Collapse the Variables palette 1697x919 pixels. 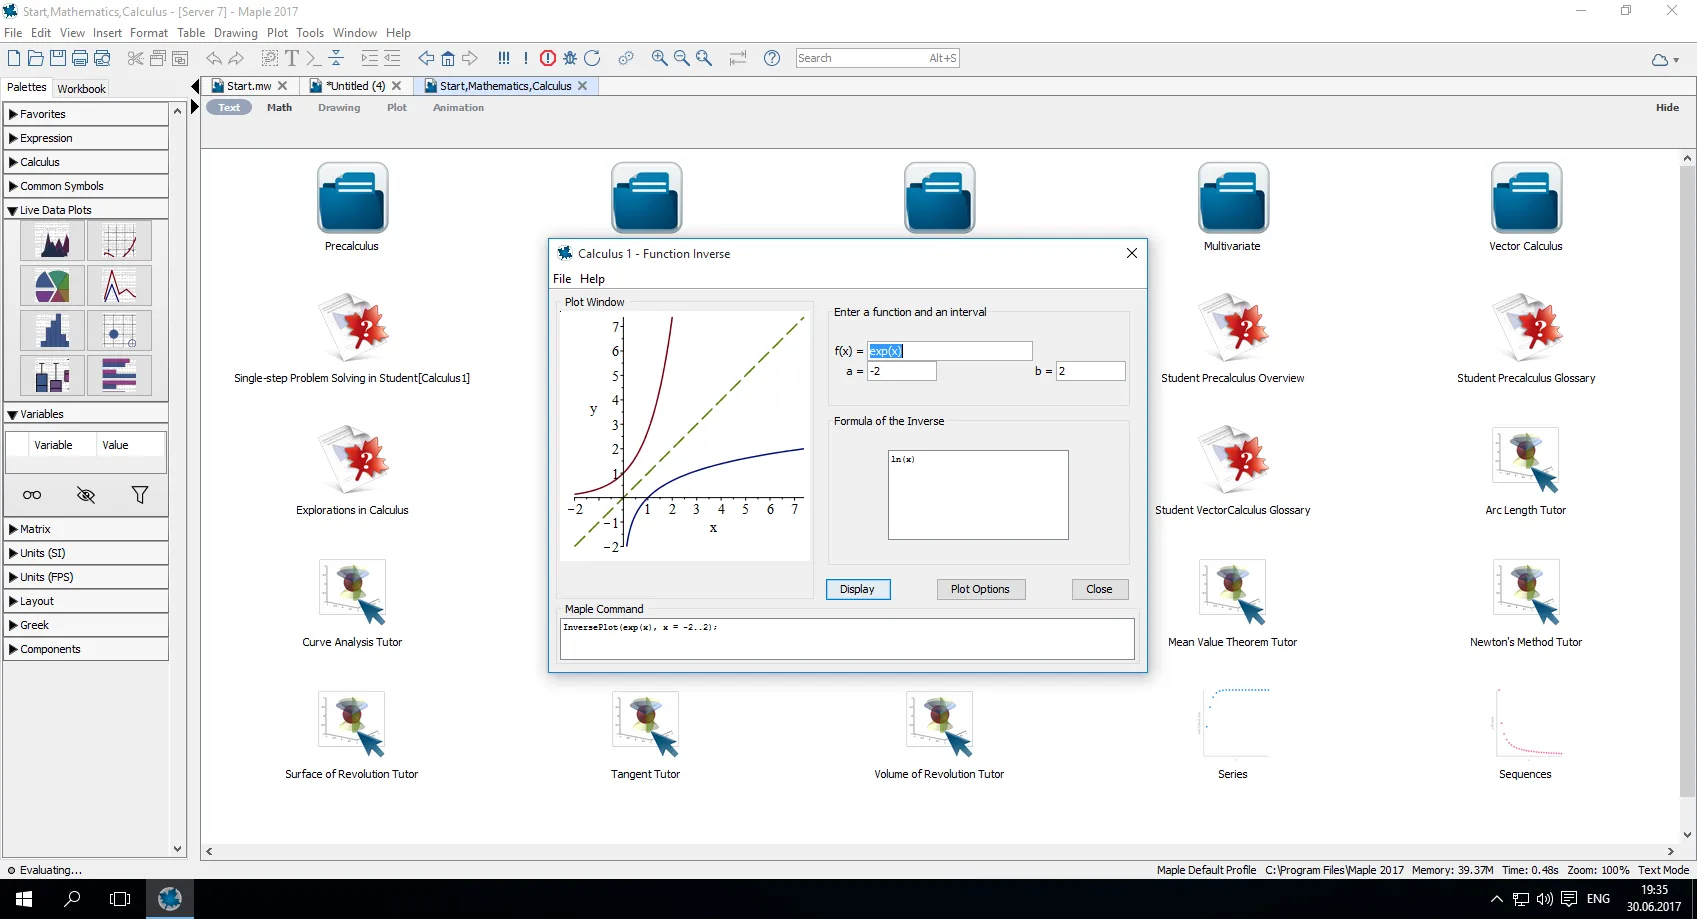pyautogui.click(x=86, y=414)
